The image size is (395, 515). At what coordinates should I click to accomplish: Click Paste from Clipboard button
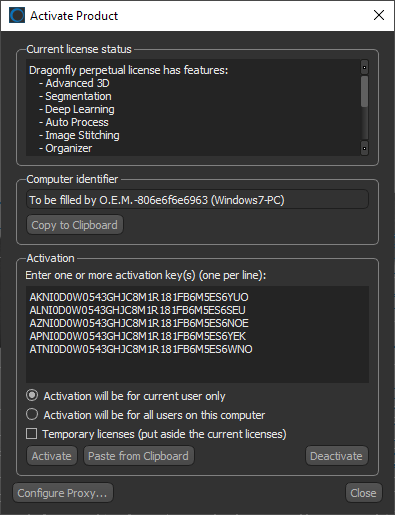[138, 456]
